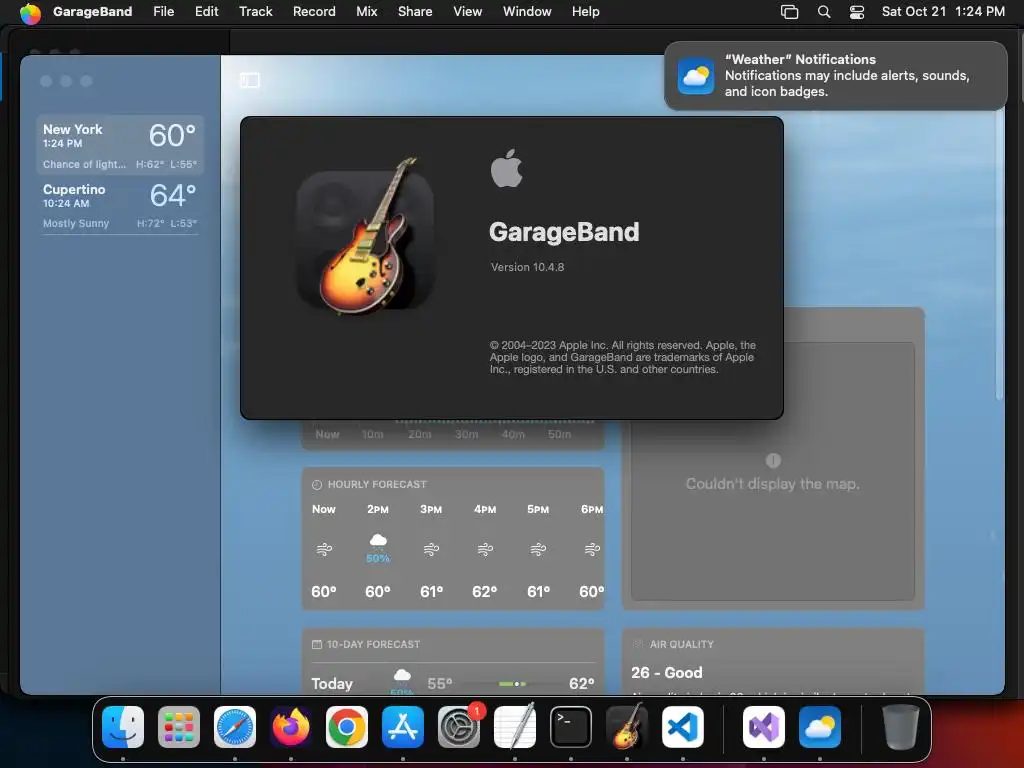Open Visual Studio from the Dock
This screenshot has width=1024, height=768.
[x=763, y=727]
